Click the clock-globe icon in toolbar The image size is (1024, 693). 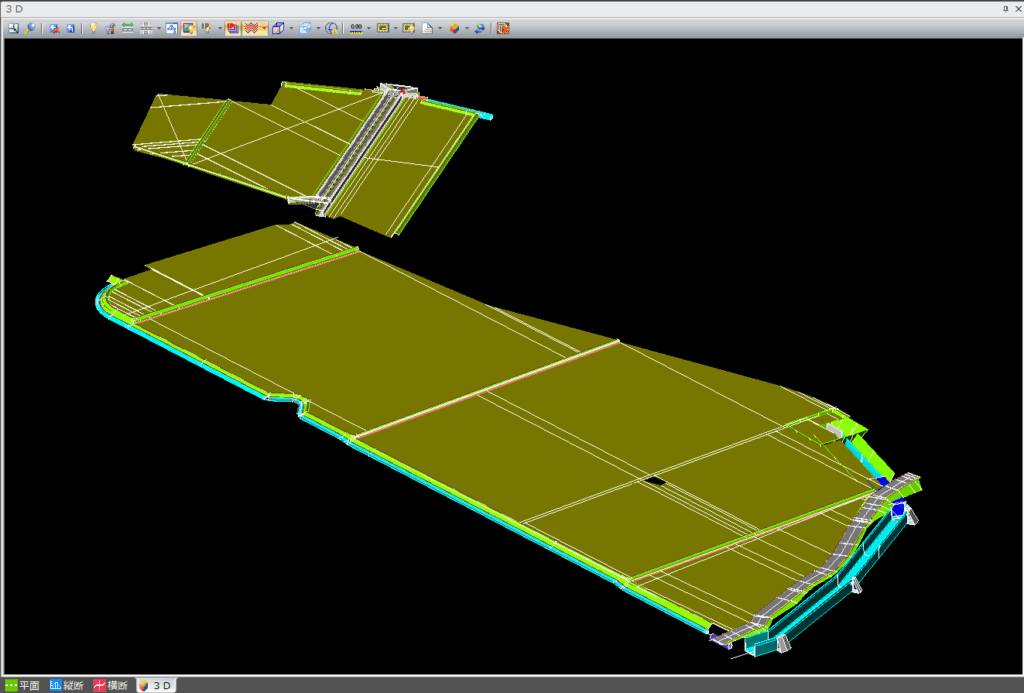[x=331, y=28]
